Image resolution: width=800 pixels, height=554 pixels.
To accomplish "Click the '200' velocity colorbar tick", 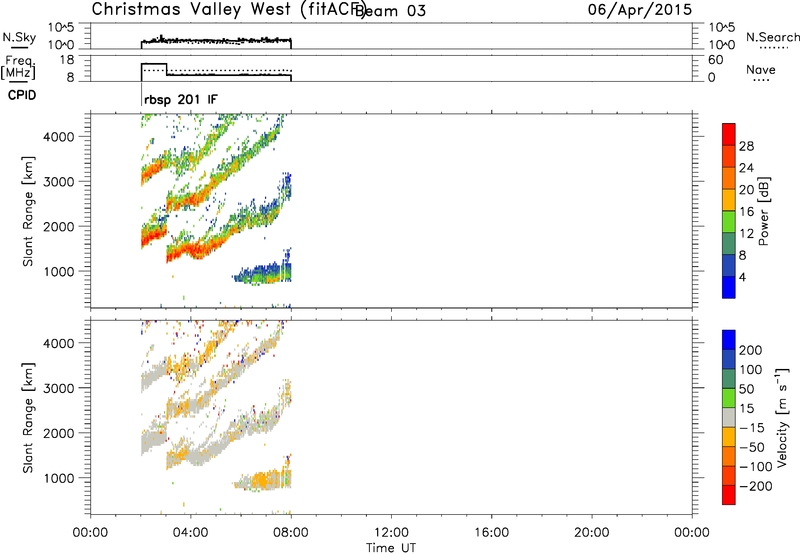I will [751, 350].
